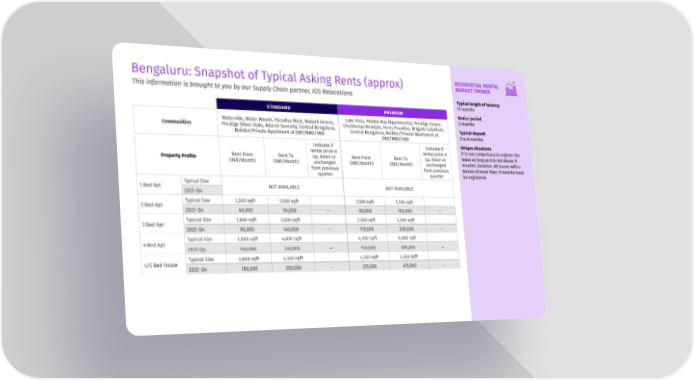The width and height of the screenshot is (694, 380).
Task: Select the 4 Bed Apt row label
Action: [154, 245]
